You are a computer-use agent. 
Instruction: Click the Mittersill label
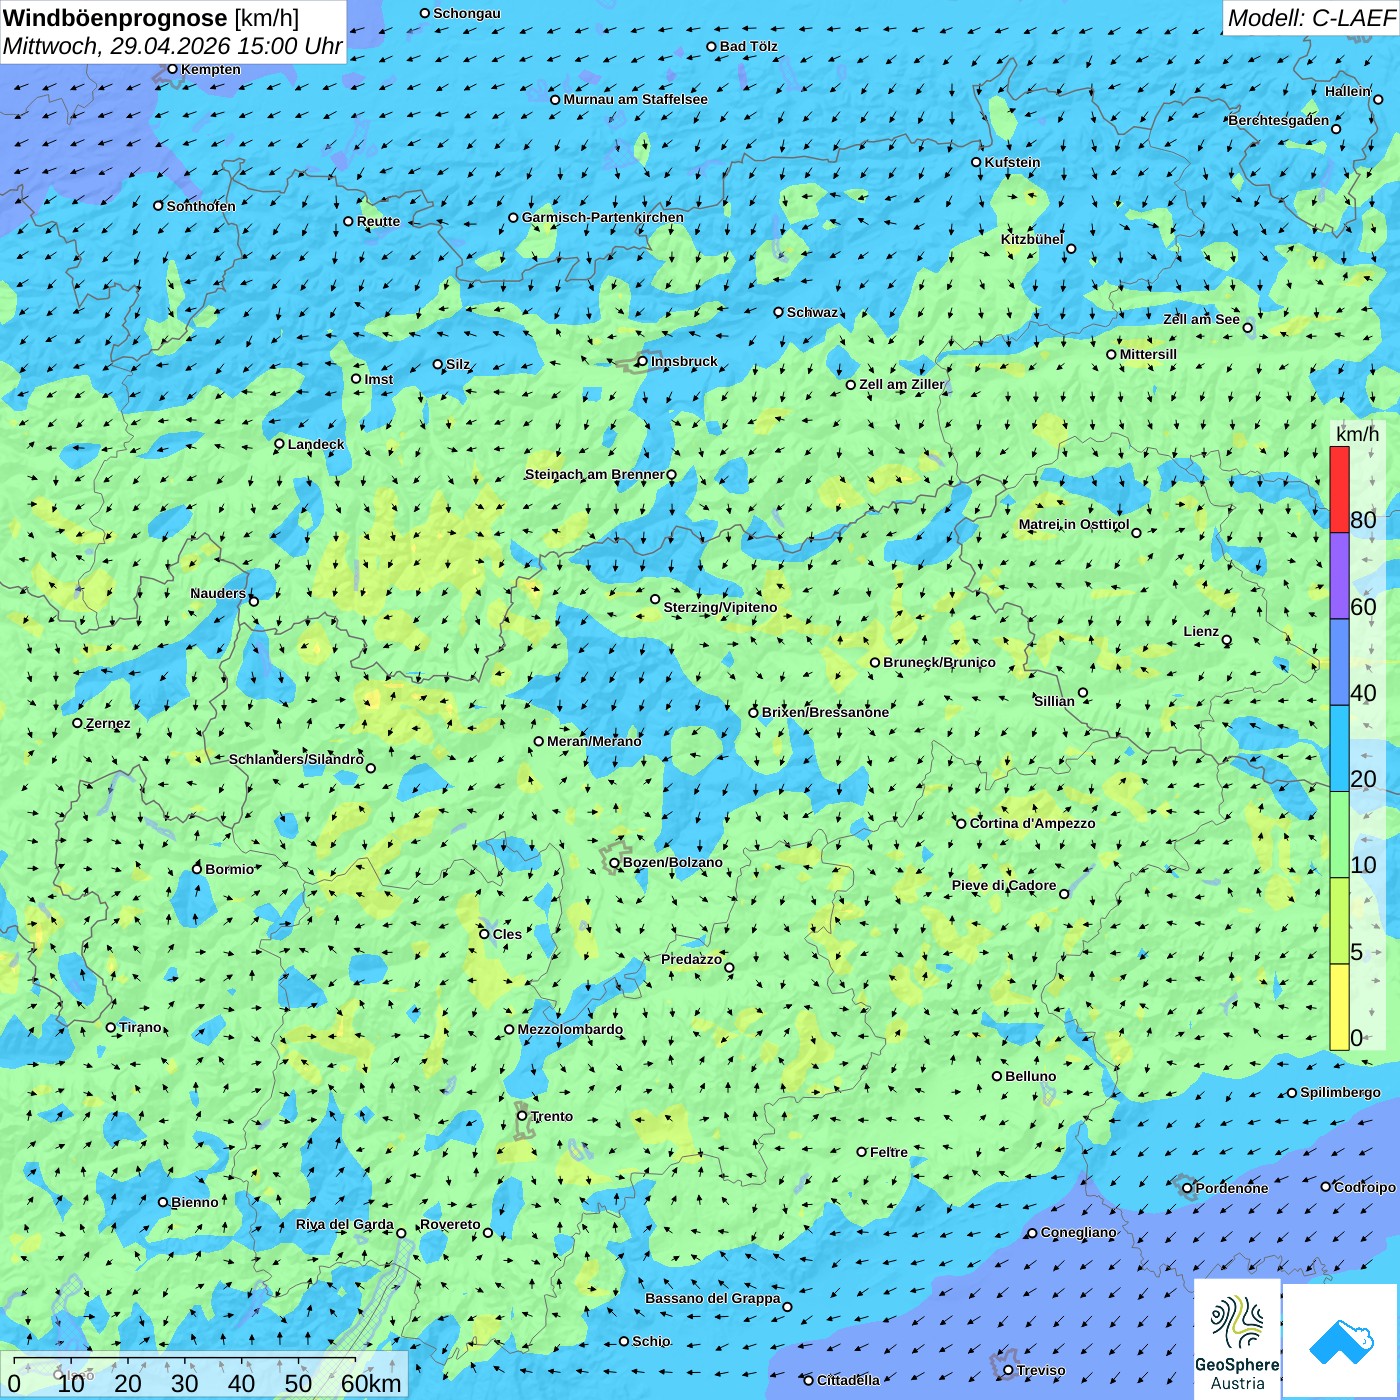(1148, 354)
